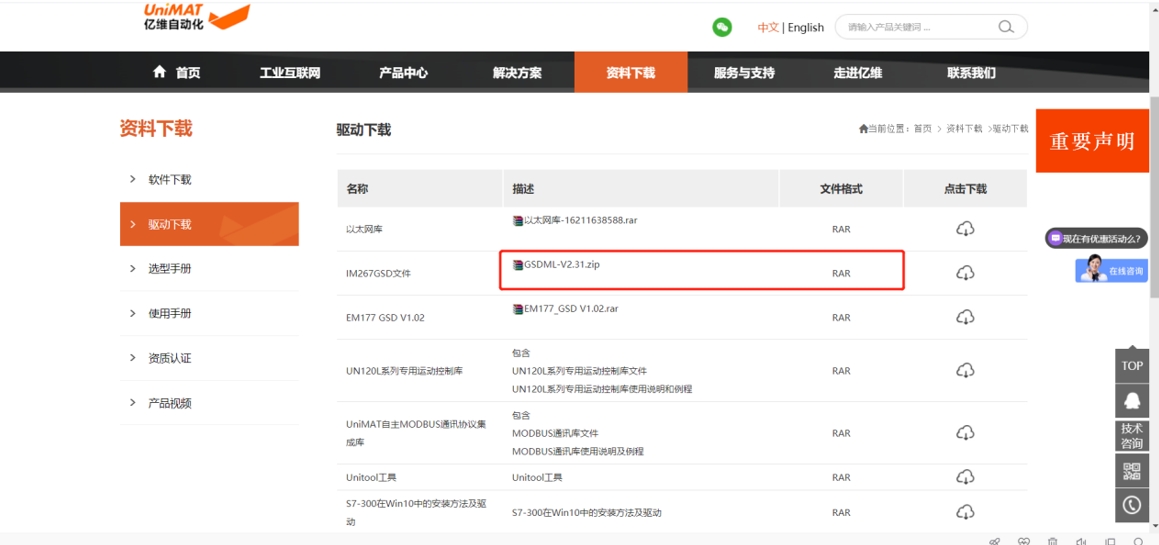Expand 资质认证 sidebar category
This screenshot has height=545, width=1159.
[x=169, y=358]
